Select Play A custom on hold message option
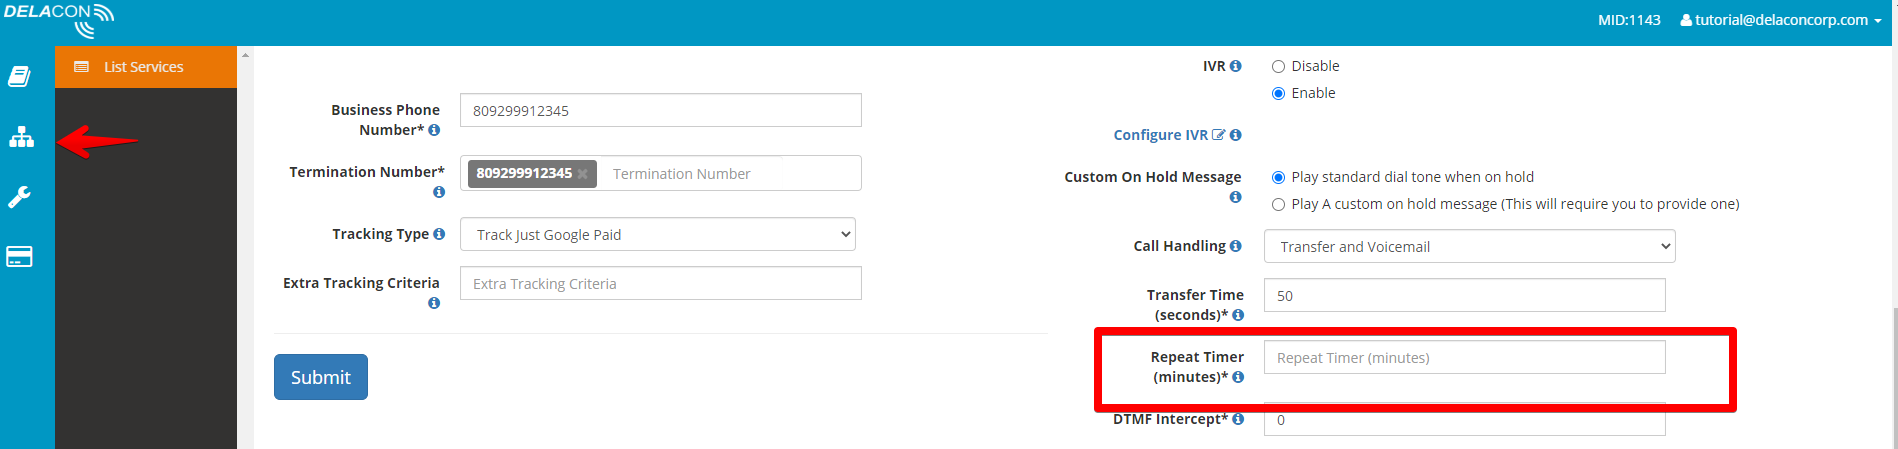This screenshot has width=1898, height=449. coord(1278,205)
